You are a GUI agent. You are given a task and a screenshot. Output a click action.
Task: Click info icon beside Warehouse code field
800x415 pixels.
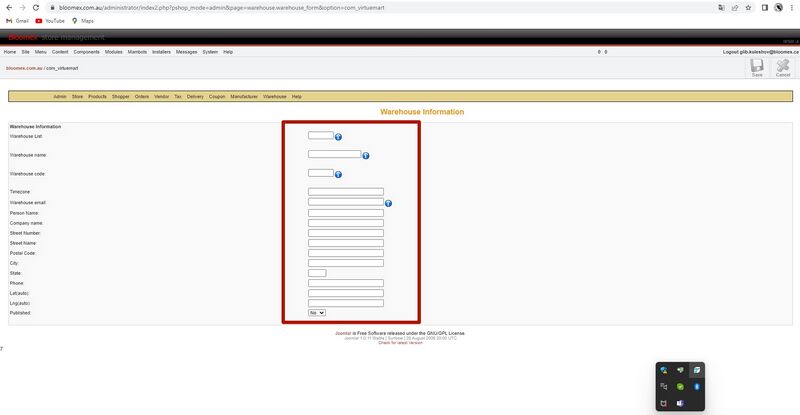coord(338,175)
